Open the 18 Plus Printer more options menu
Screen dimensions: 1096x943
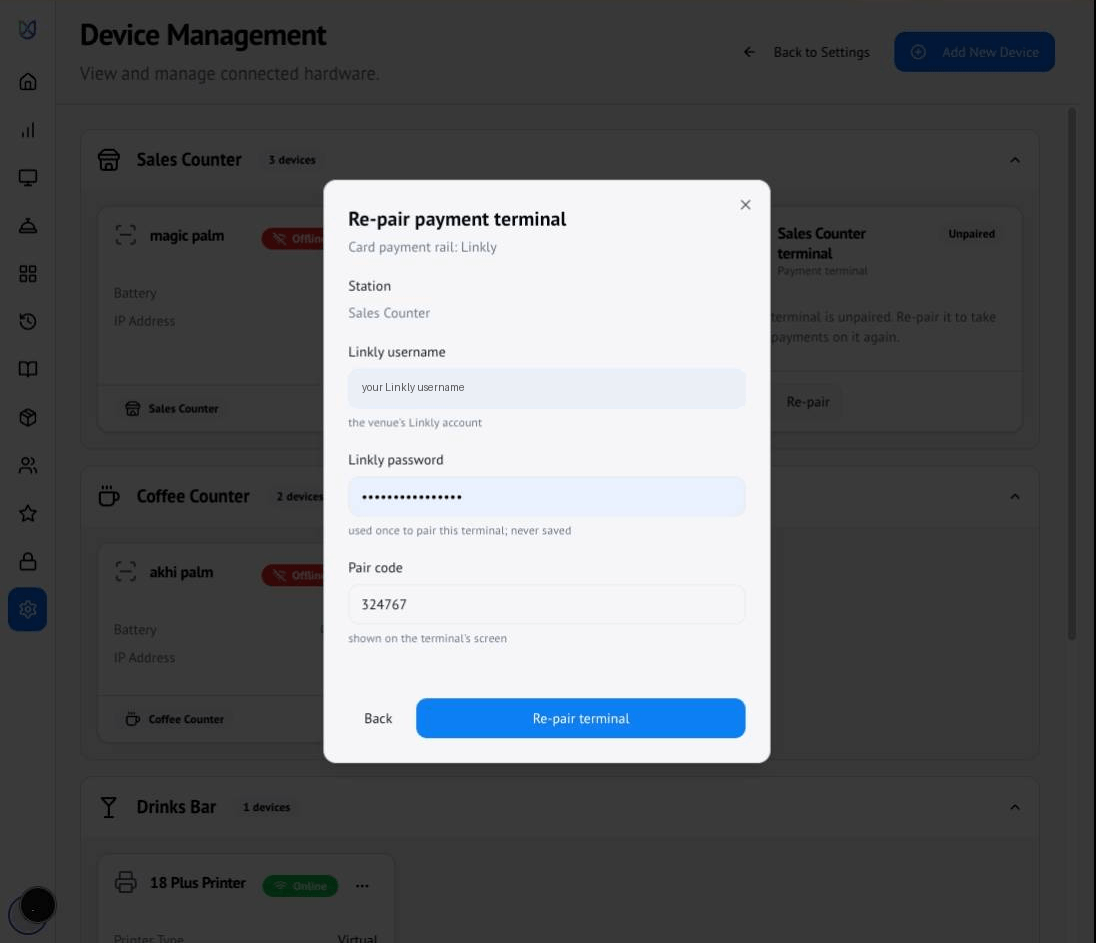pos(362,886)
